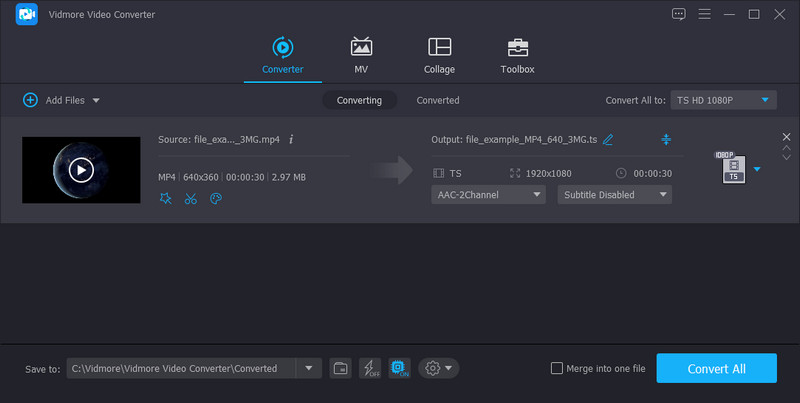Rename output file with pencil icon

pyautogui.click(x=608, y=139)
